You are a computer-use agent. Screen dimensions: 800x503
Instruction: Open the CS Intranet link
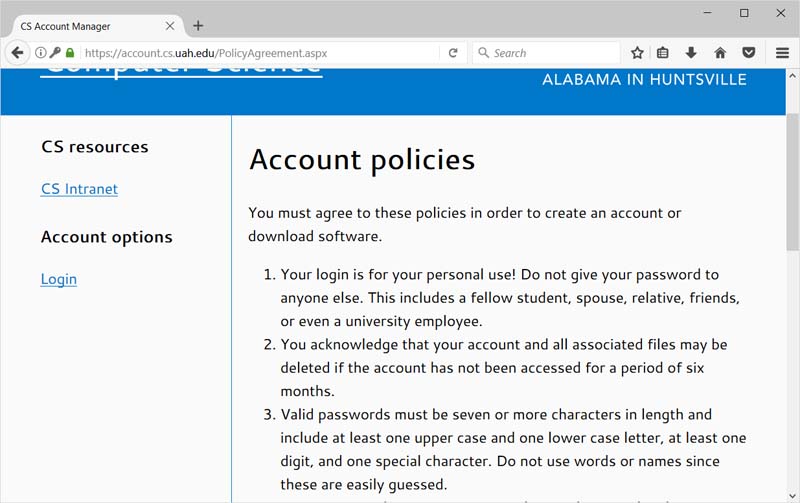tap(79, 189)
